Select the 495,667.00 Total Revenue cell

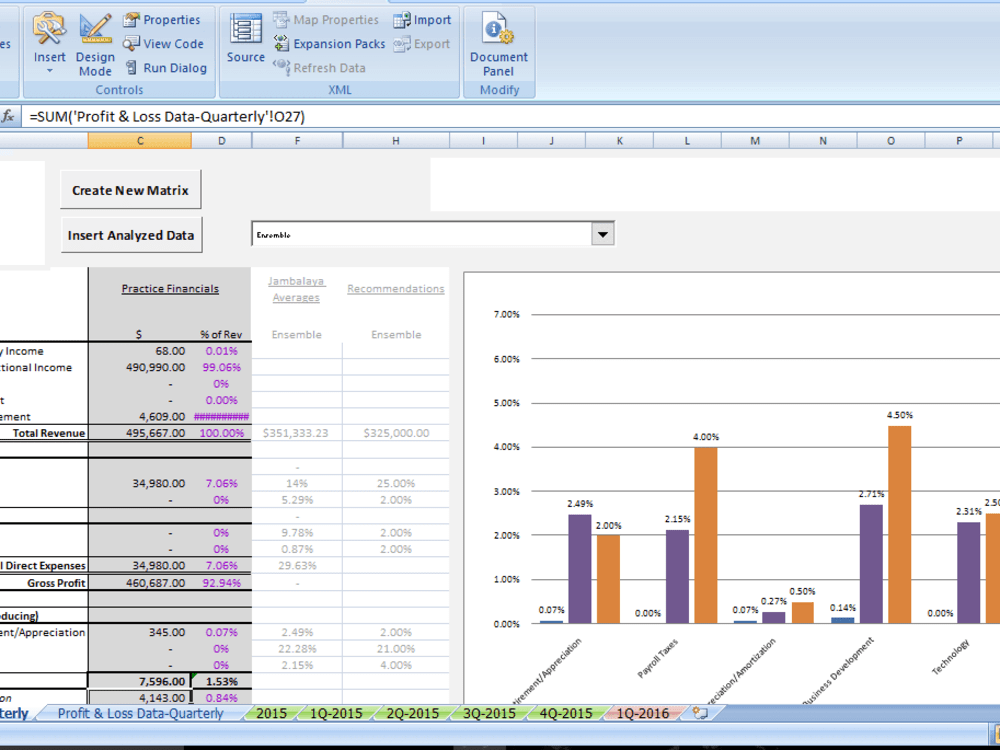(x=140, y=433)
